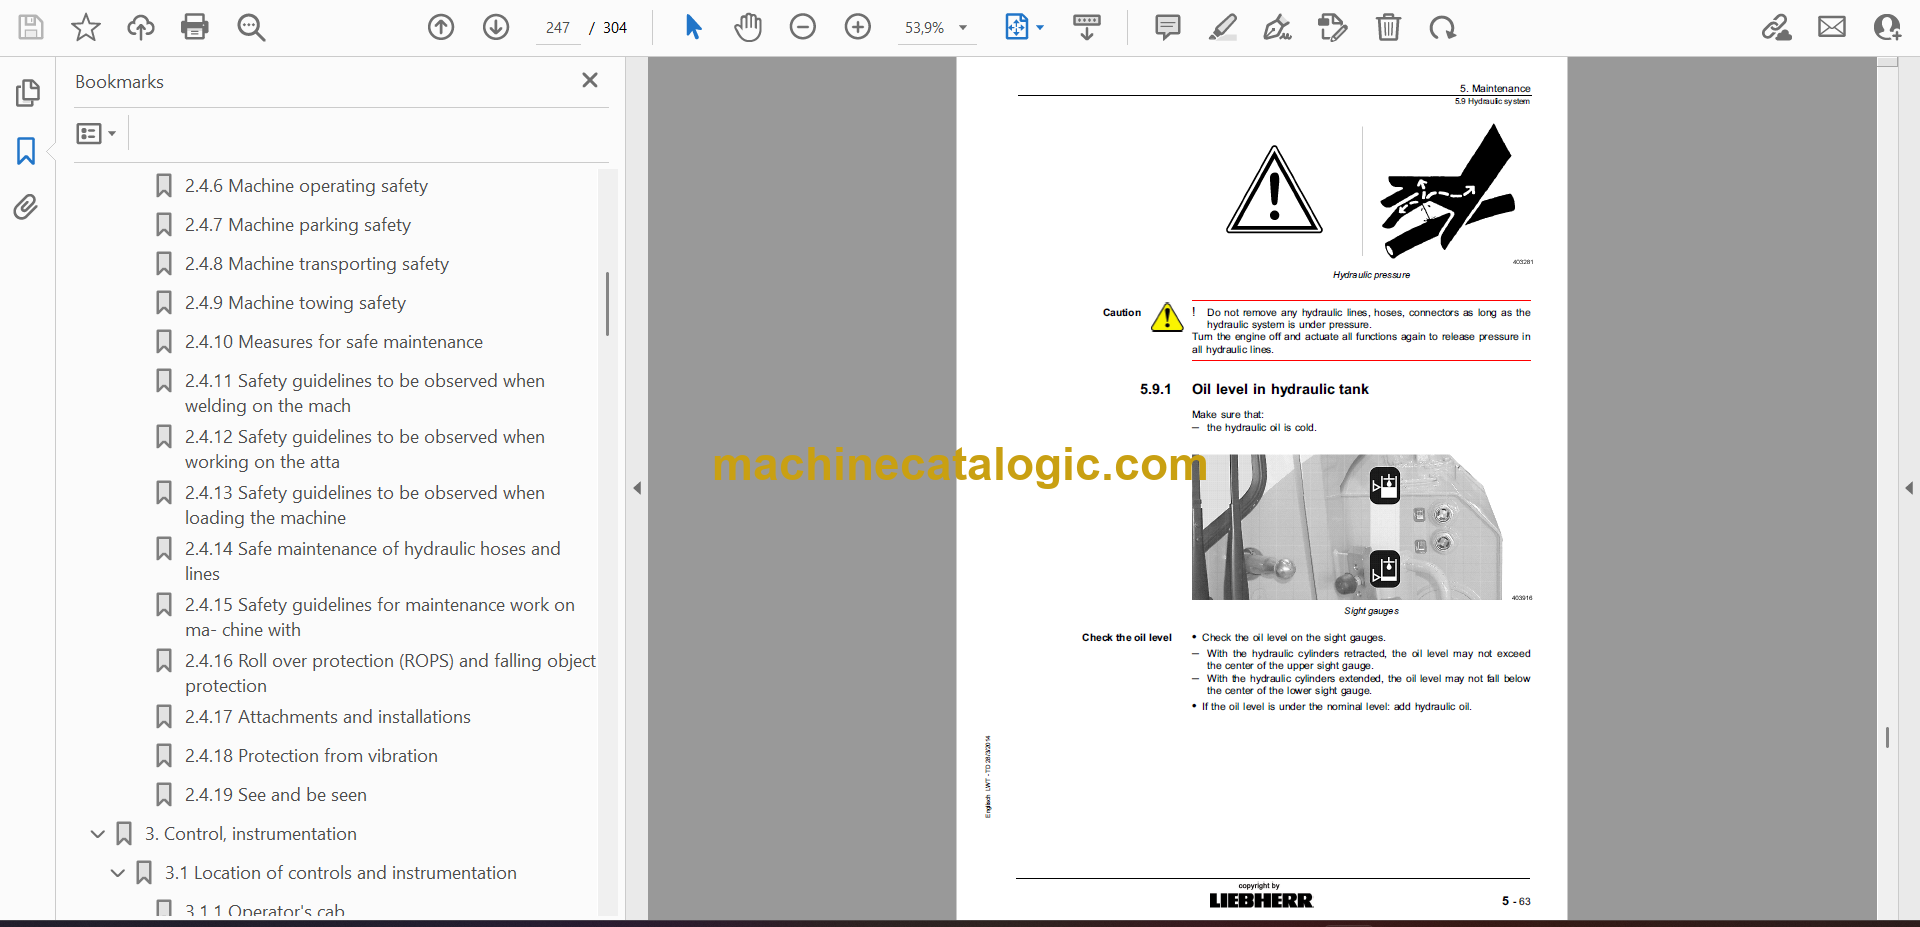Add the document to starred favorites

click(x=86, y=27)
